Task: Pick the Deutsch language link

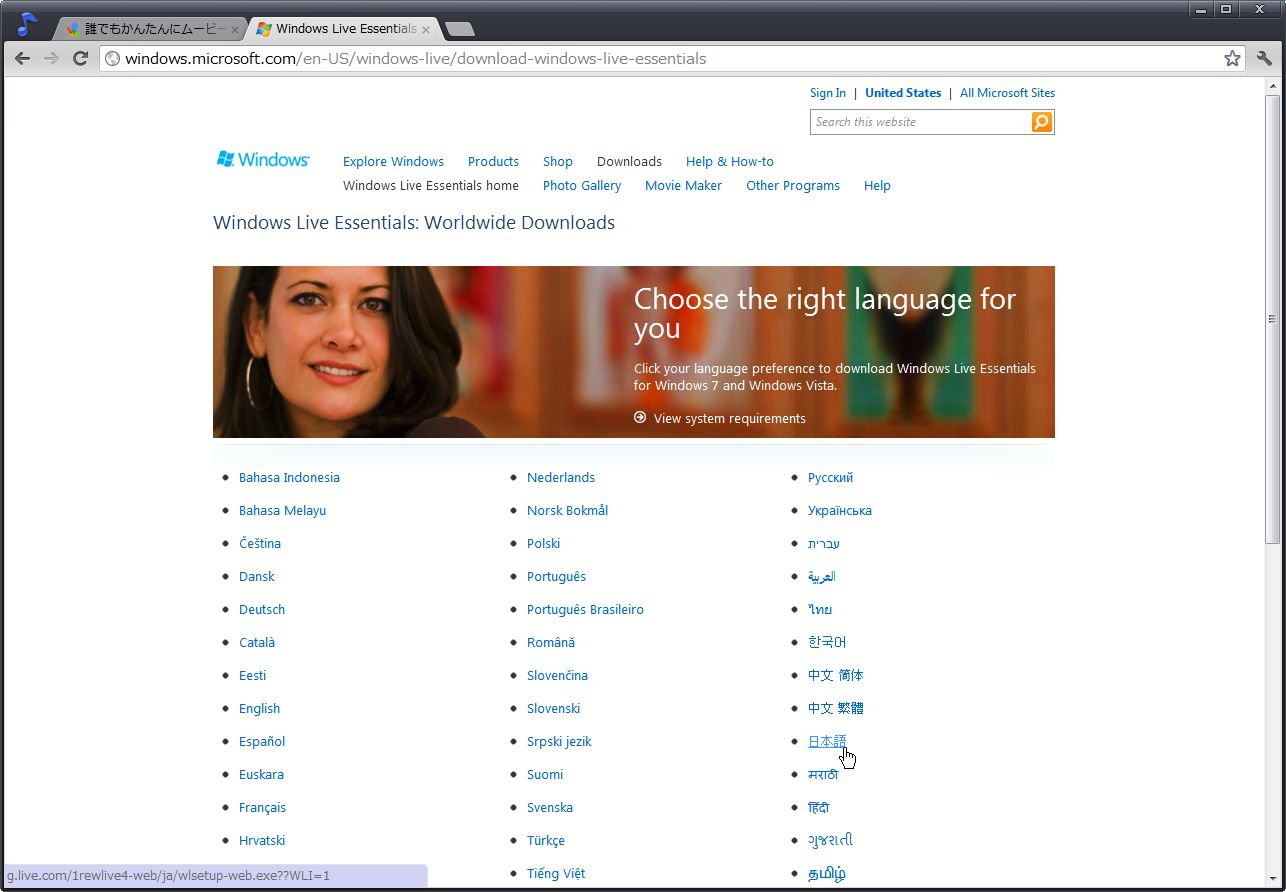Action: click(262, 609)
